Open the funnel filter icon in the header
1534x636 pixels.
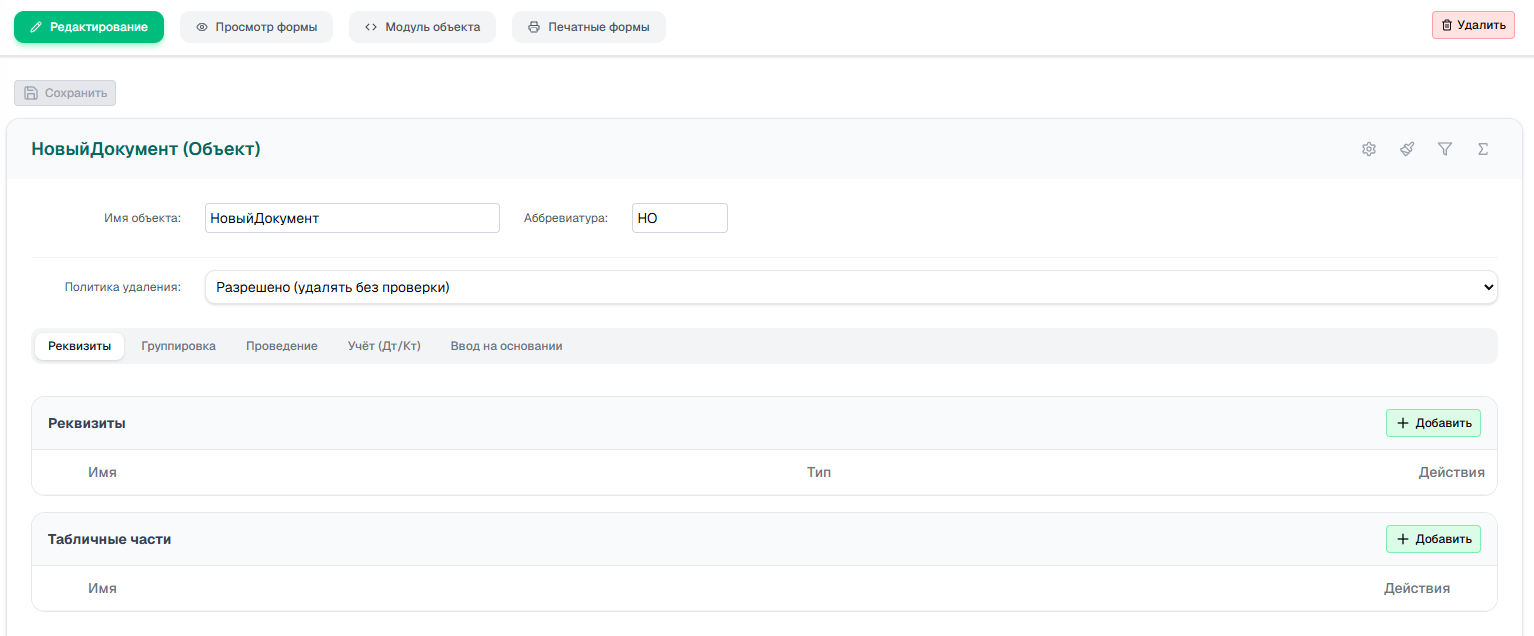(x=1445, y=149)
